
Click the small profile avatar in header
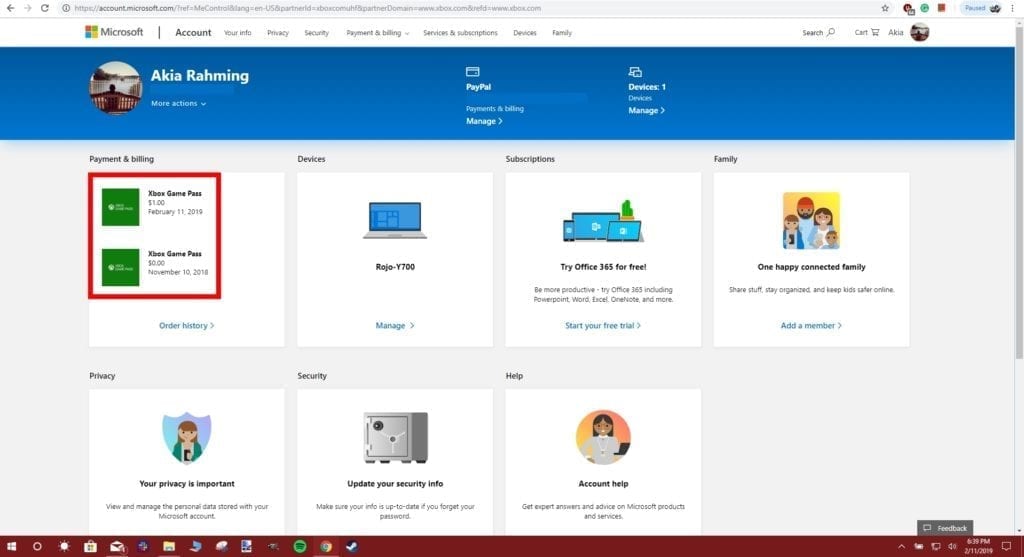click(920, 32)
